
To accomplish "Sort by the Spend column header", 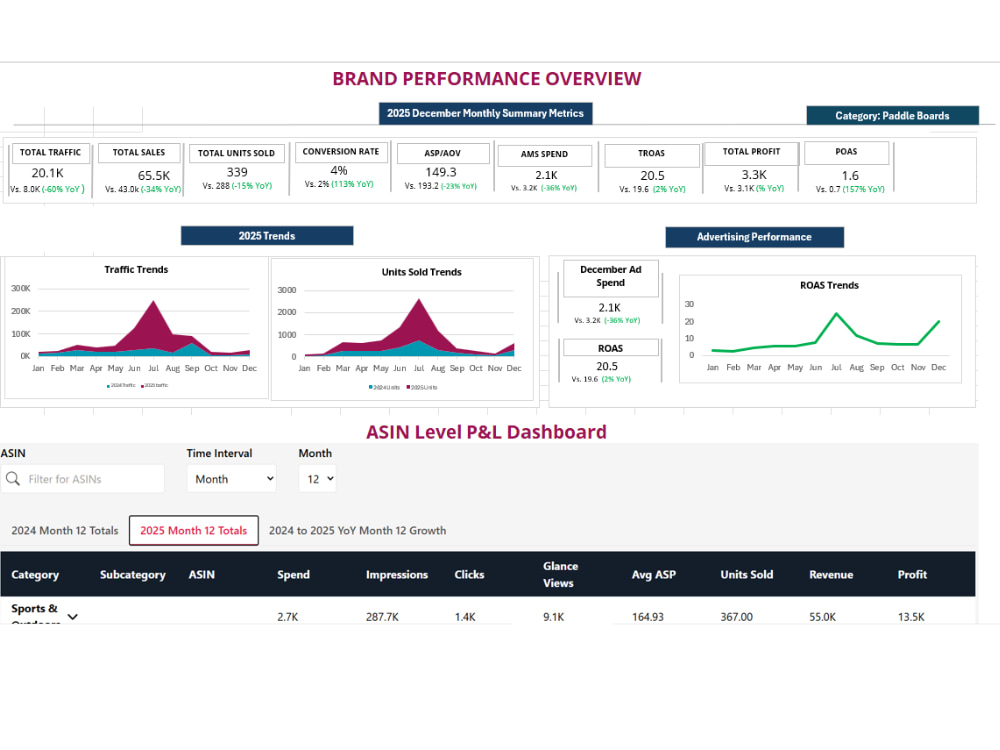I will 293,575.
